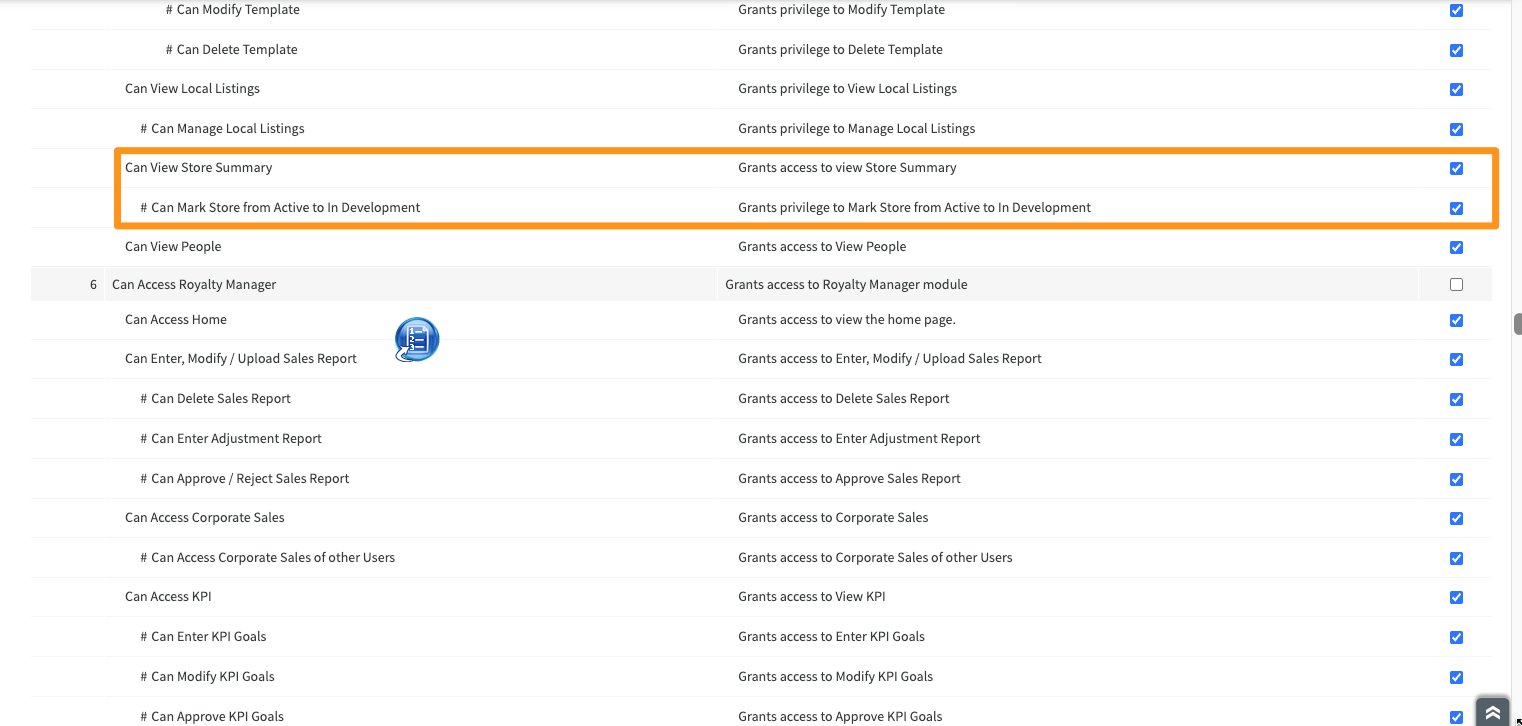Toggle Can Approve / Reject Sales Report checkbox

1456,479
